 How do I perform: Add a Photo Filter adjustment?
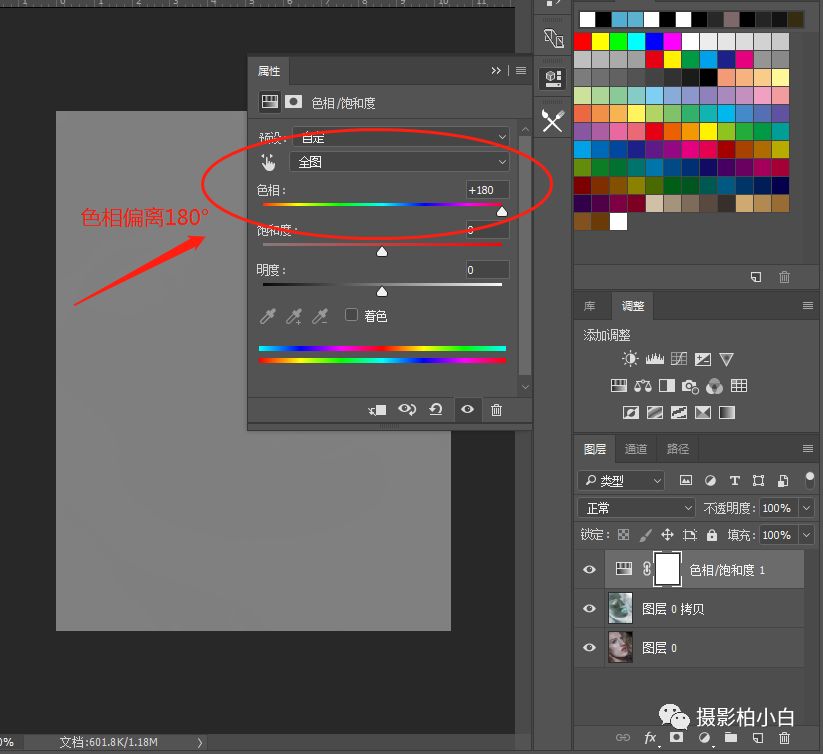coord(690,386)
